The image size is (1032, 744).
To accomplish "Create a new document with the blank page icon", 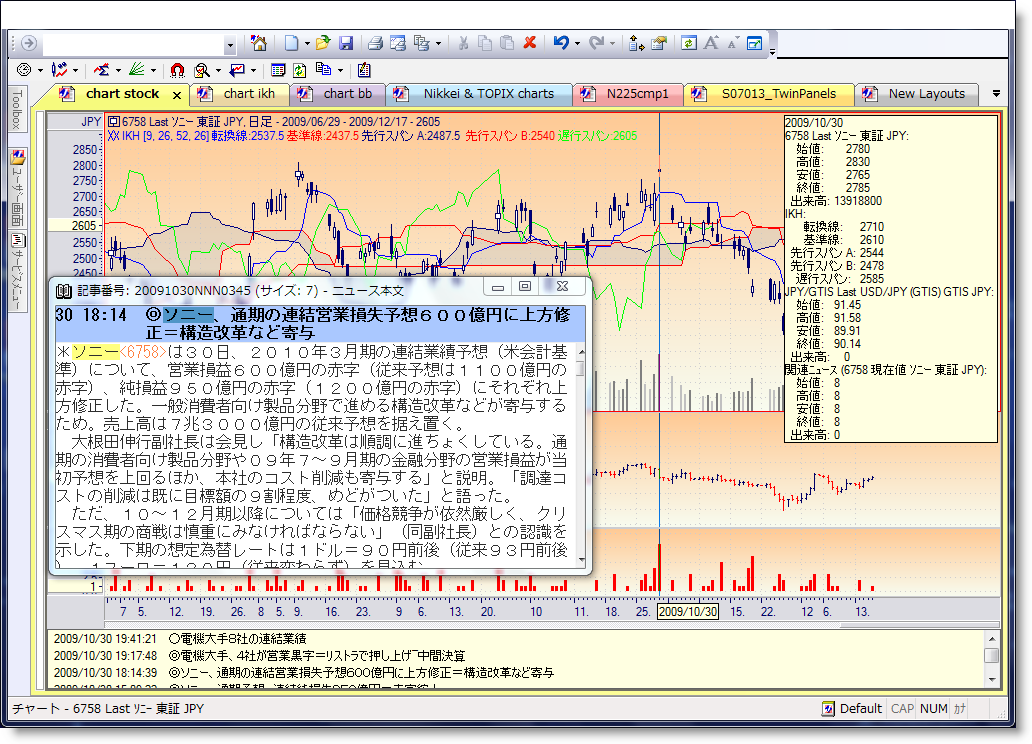I will point(291,43).
